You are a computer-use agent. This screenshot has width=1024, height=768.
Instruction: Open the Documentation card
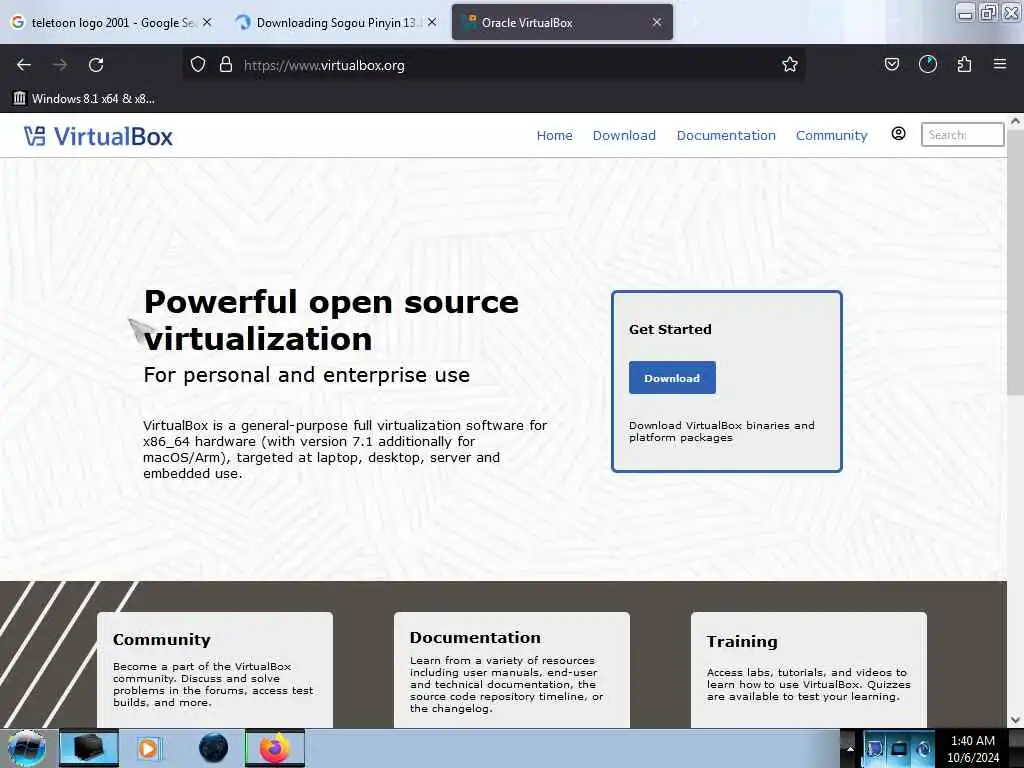pos(511,669)
